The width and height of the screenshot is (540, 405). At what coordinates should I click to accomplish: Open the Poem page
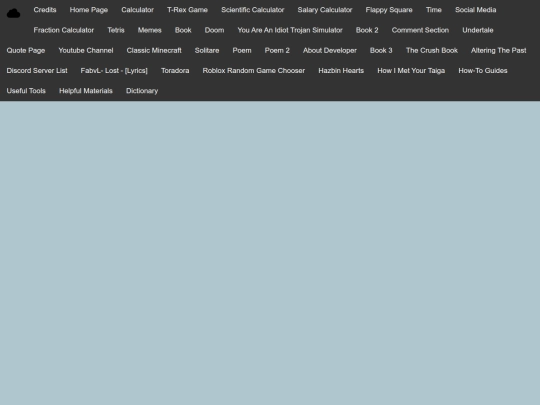coord(242,51)
